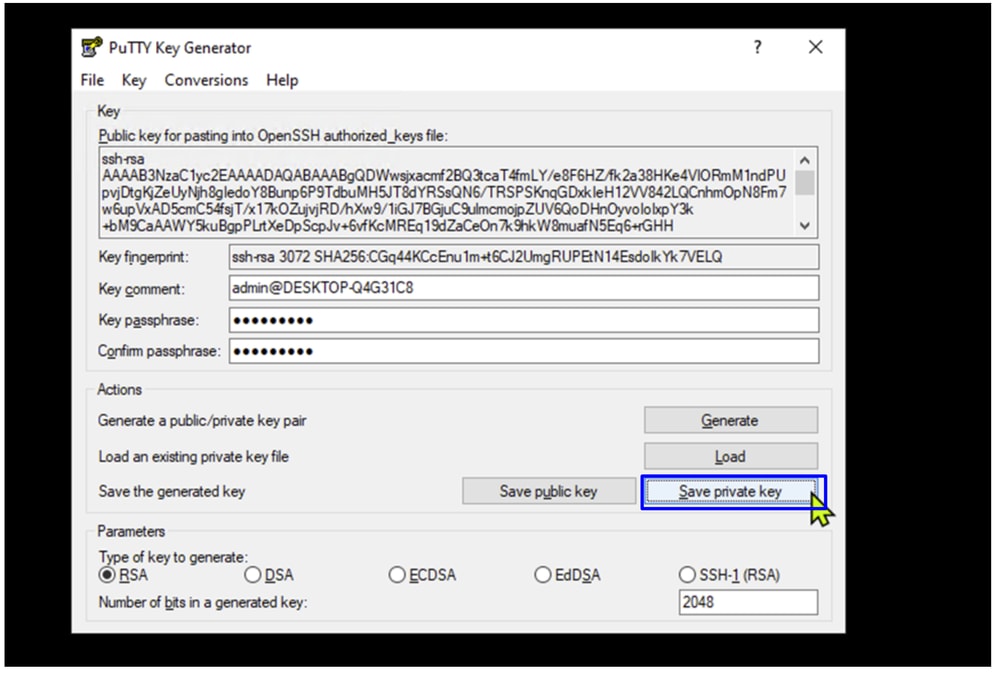Click the Generate button

coord(731,421)
